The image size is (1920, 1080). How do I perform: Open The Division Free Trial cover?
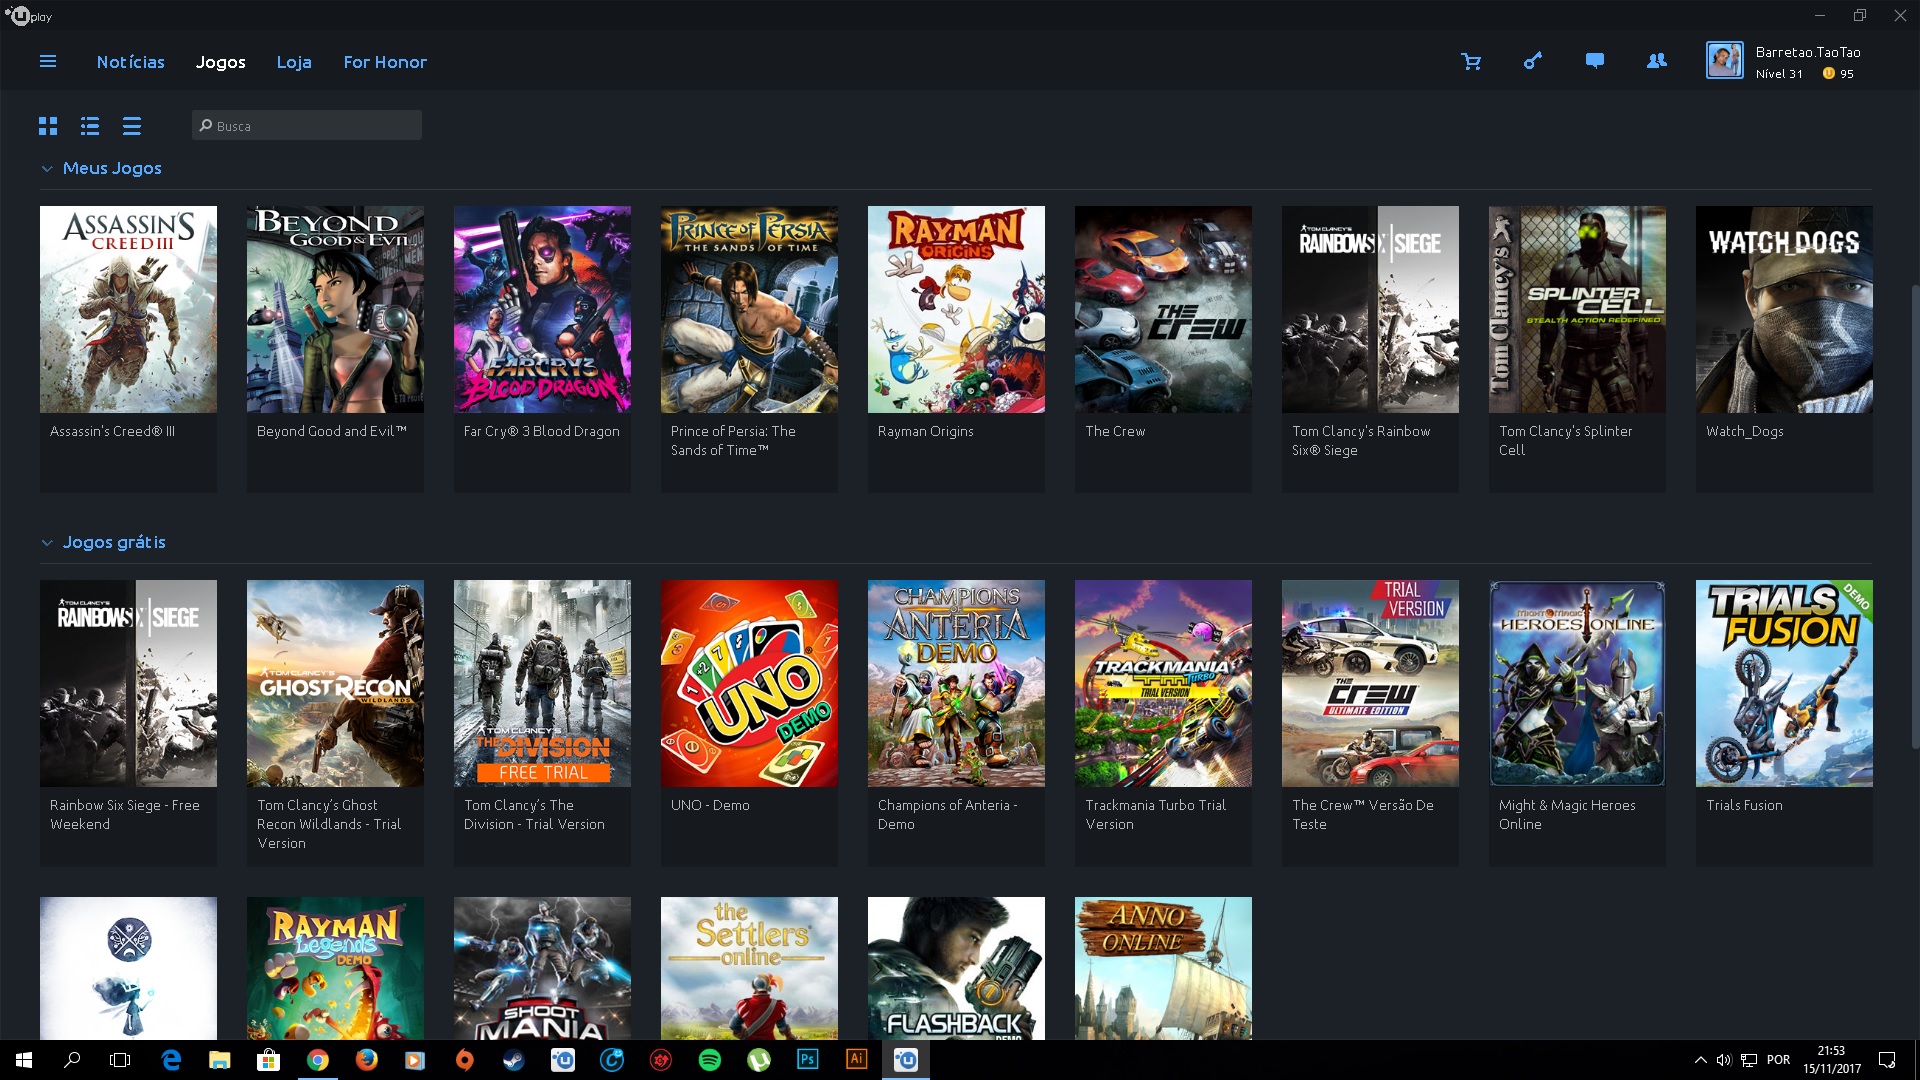point(542,683)
